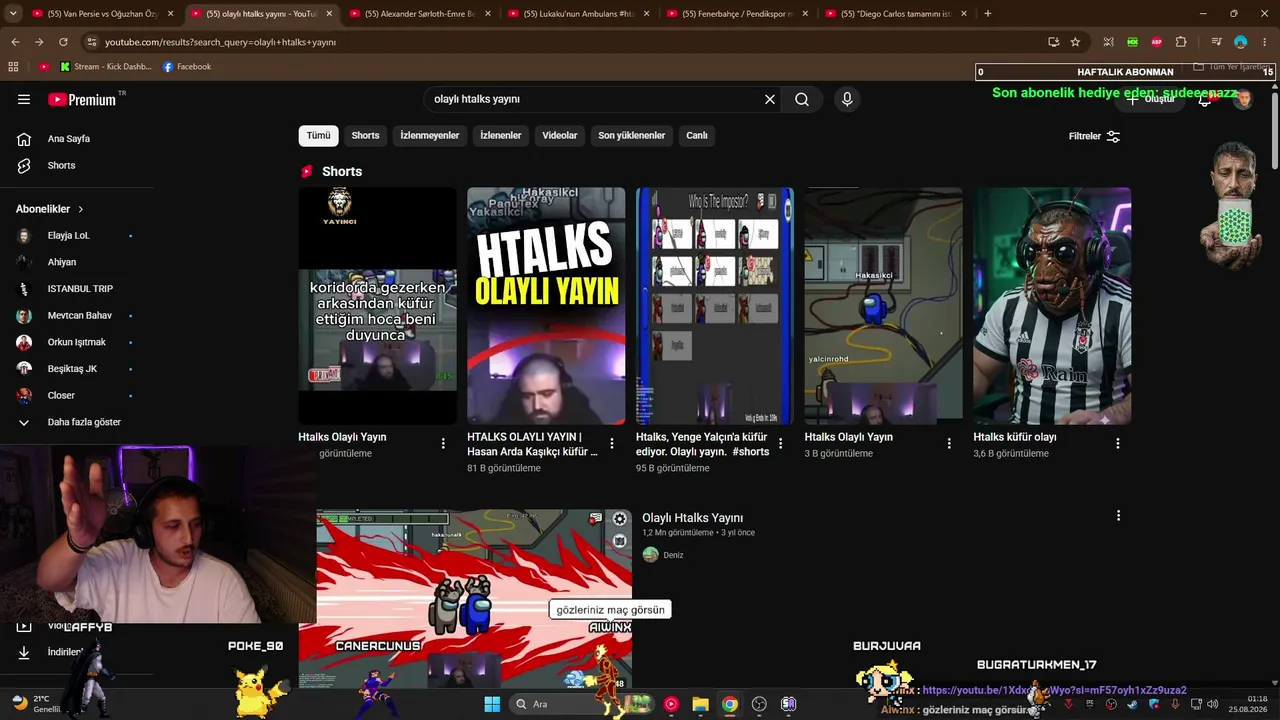Viewport: 1280px width, 720px height.
Task: Select the Tümü filter chip
Action: click(x=318, y=136)
